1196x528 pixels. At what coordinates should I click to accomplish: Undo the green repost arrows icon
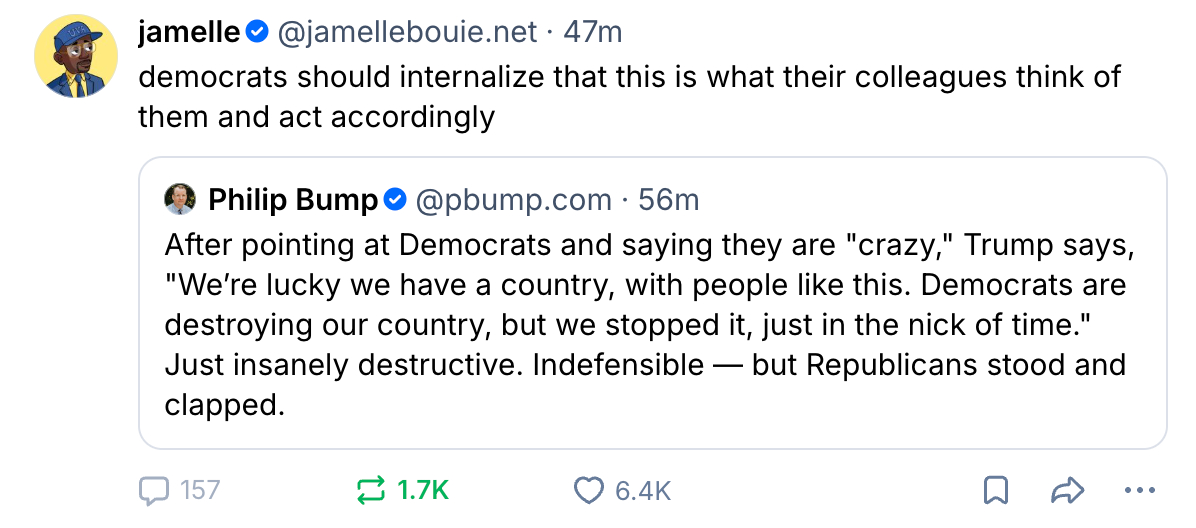tap(370, 490)
